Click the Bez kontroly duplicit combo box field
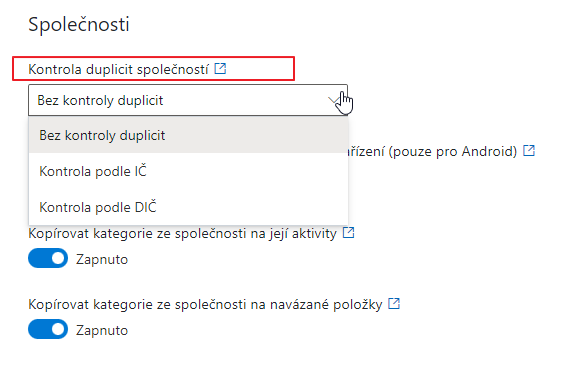The height and width of the screenshot is (365, 574). tap(188, 100)
